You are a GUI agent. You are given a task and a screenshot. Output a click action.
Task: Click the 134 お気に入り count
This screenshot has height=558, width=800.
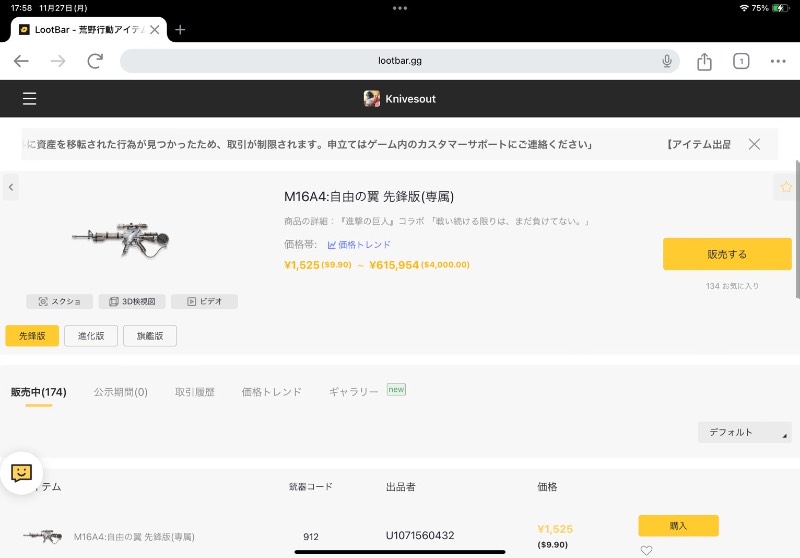point(732,286)
